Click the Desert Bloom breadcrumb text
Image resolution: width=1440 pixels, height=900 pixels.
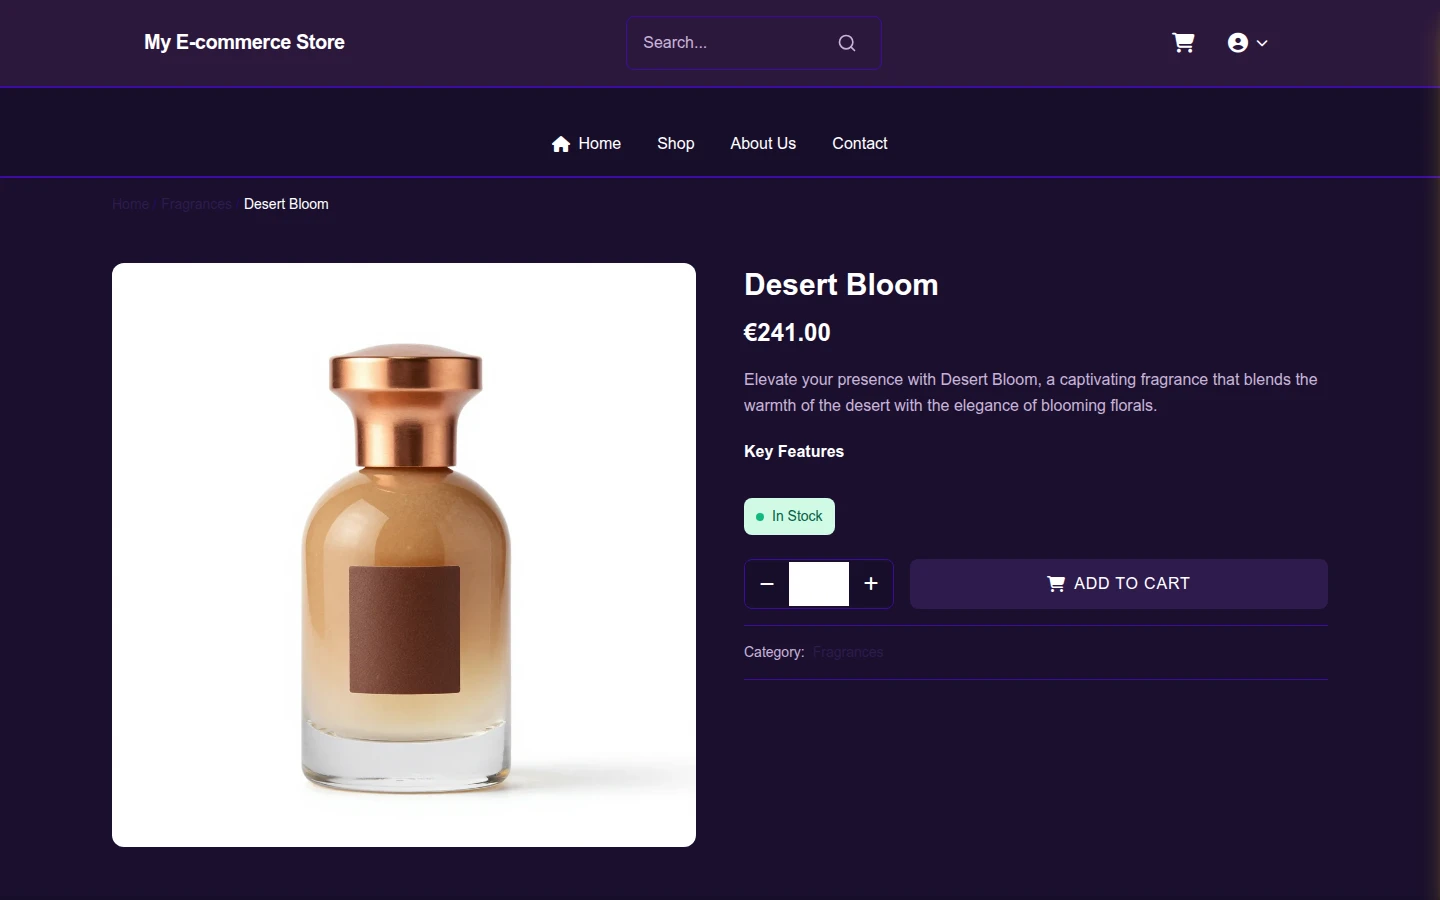(286, 204)
